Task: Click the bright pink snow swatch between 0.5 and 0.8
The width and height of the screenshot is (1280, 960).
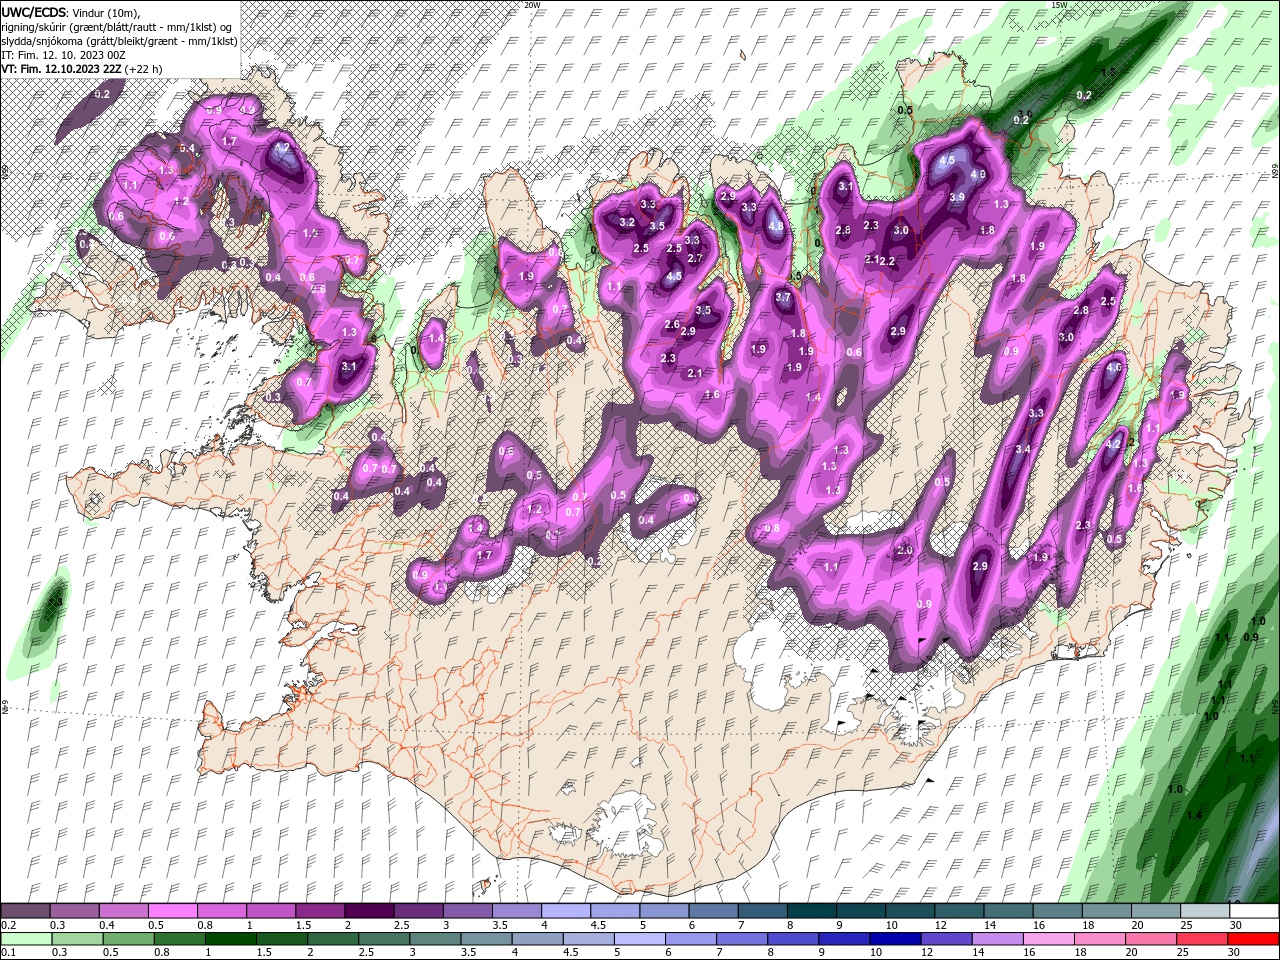Action: (173, 911)
